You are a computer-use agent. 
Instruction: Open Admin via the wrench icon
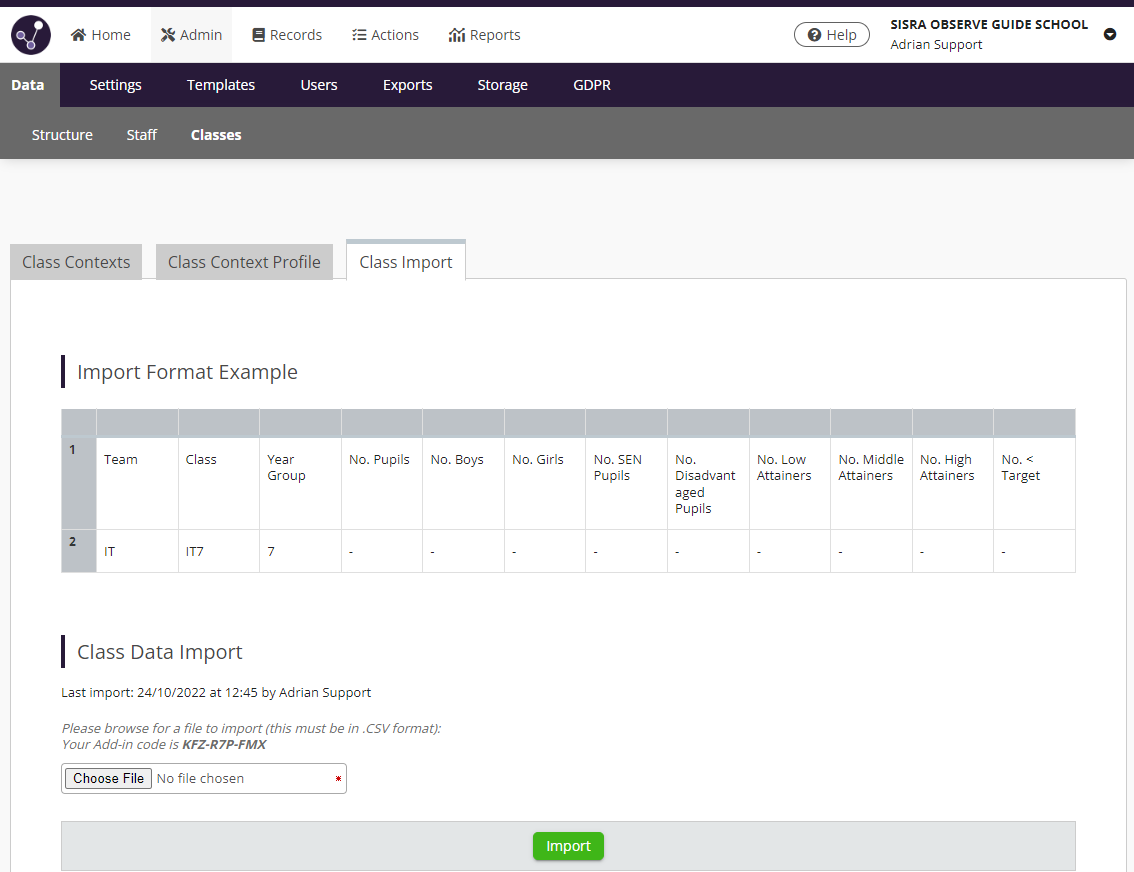(x=169, y=34)
